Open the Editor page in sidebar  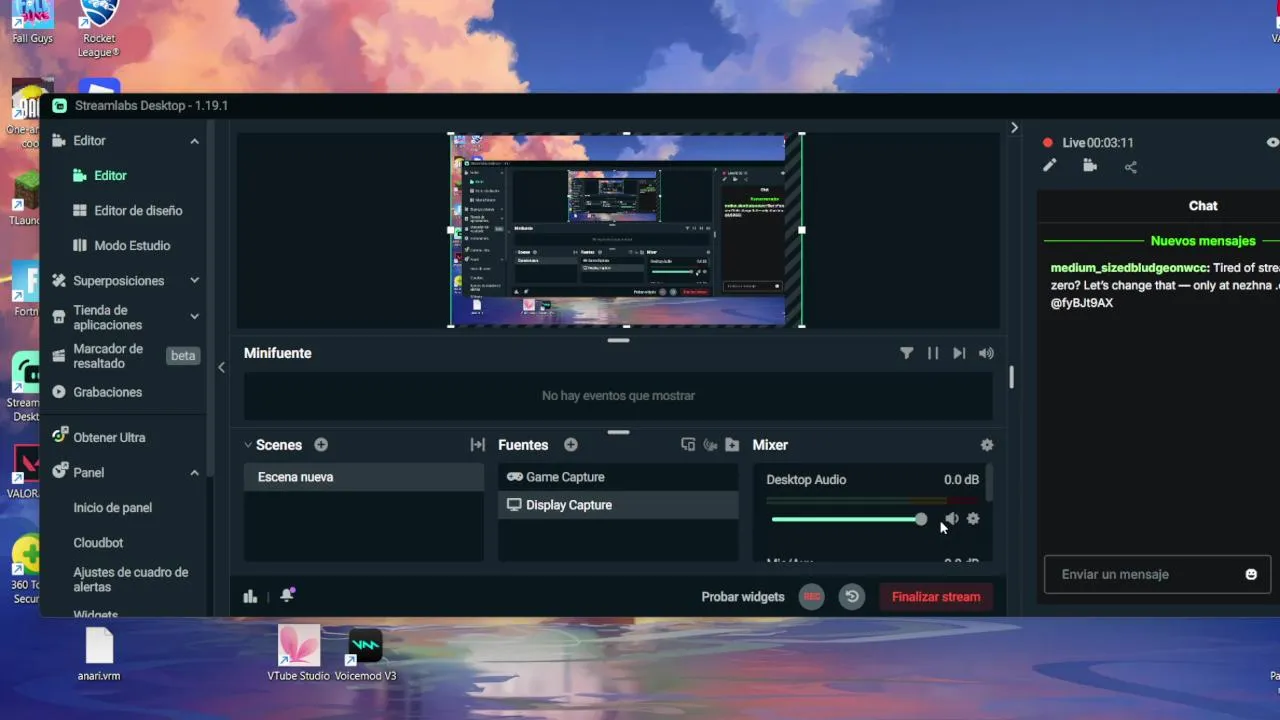click(x=110, y=176)
